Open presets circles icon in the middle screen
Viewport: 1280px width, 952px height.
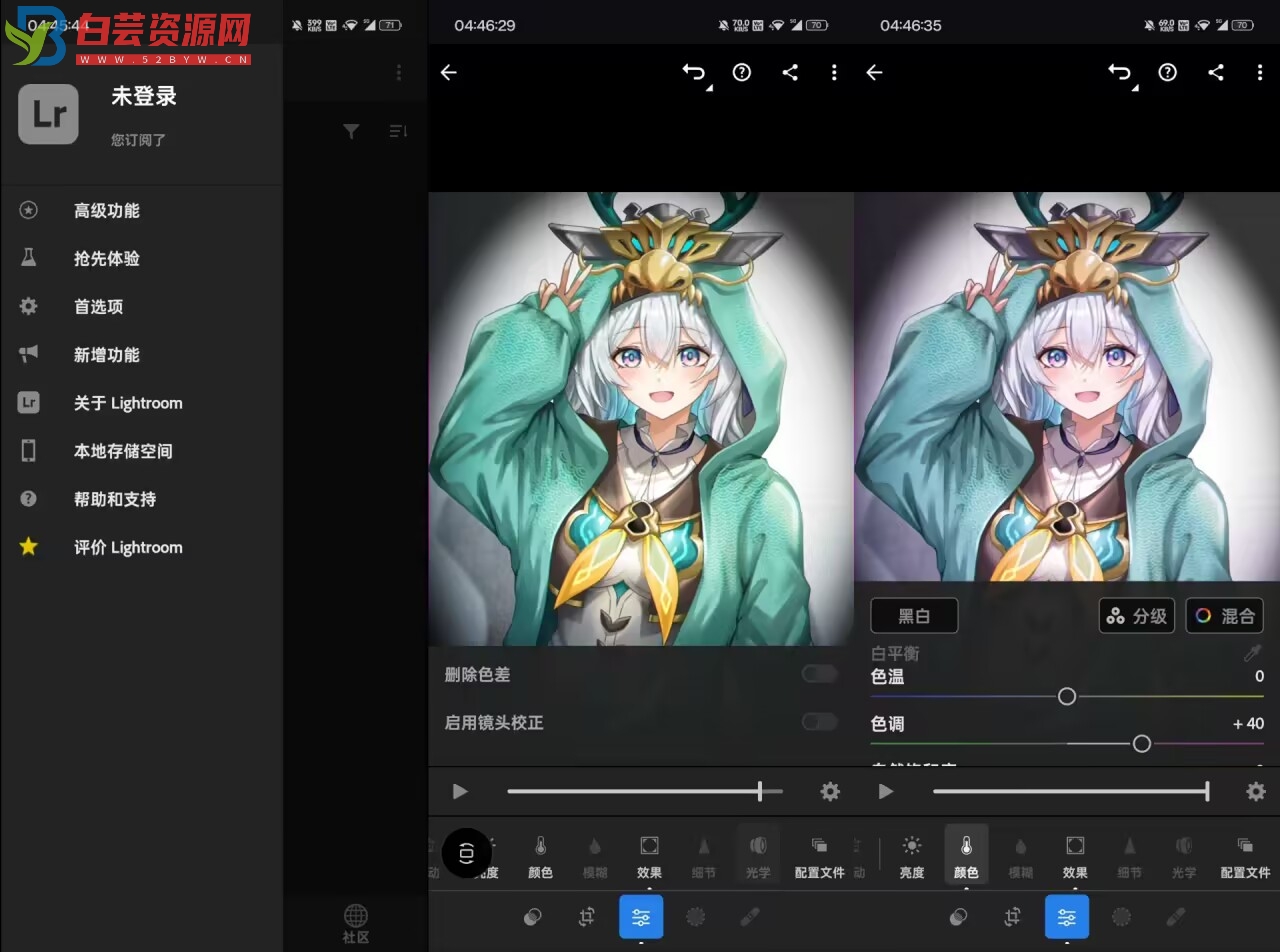click(533, 916)
